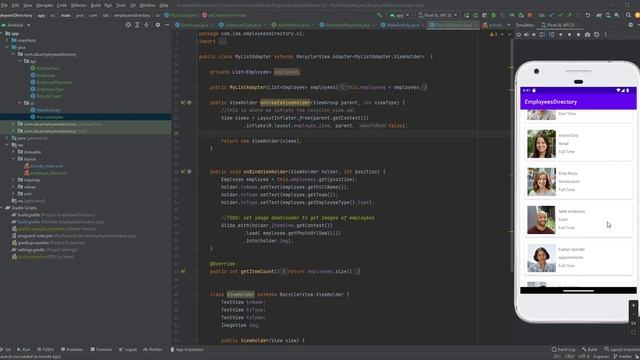Open the App Inspection tool window
Image resolution: width=640 pixels, height=360 pixels.
coord(187,349)
